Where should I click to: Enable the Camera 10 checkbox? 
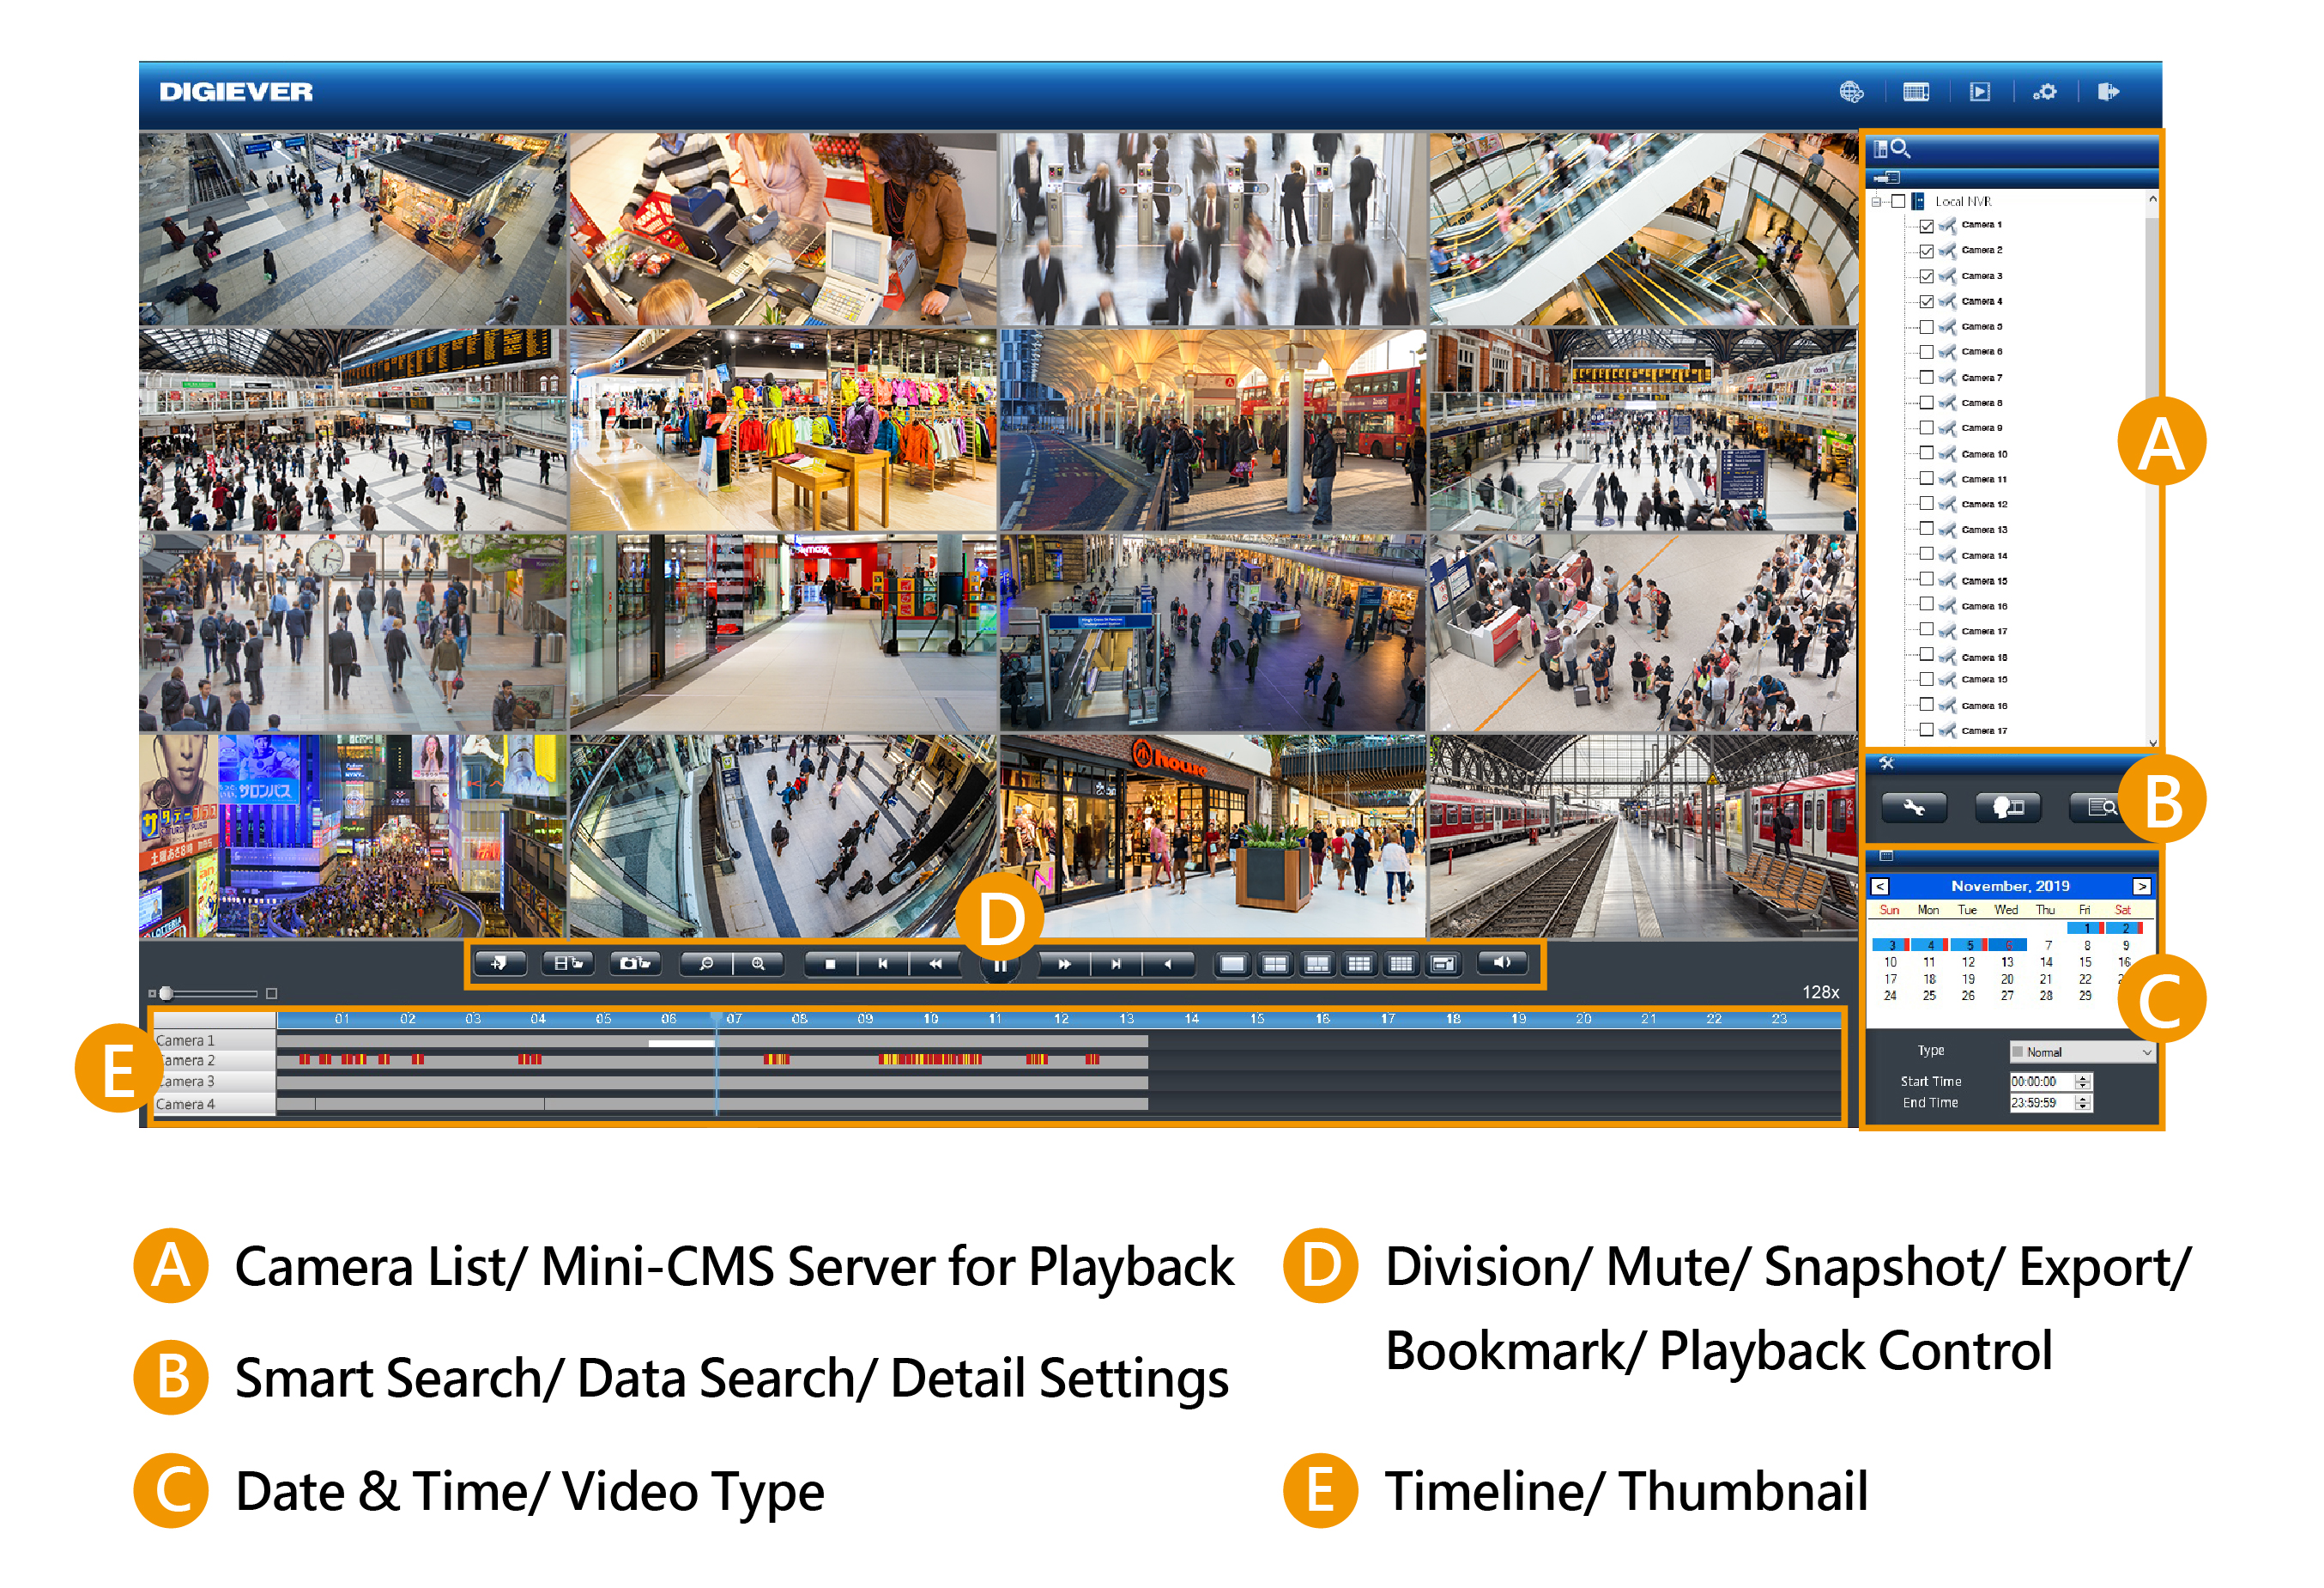click(1926, 453)
